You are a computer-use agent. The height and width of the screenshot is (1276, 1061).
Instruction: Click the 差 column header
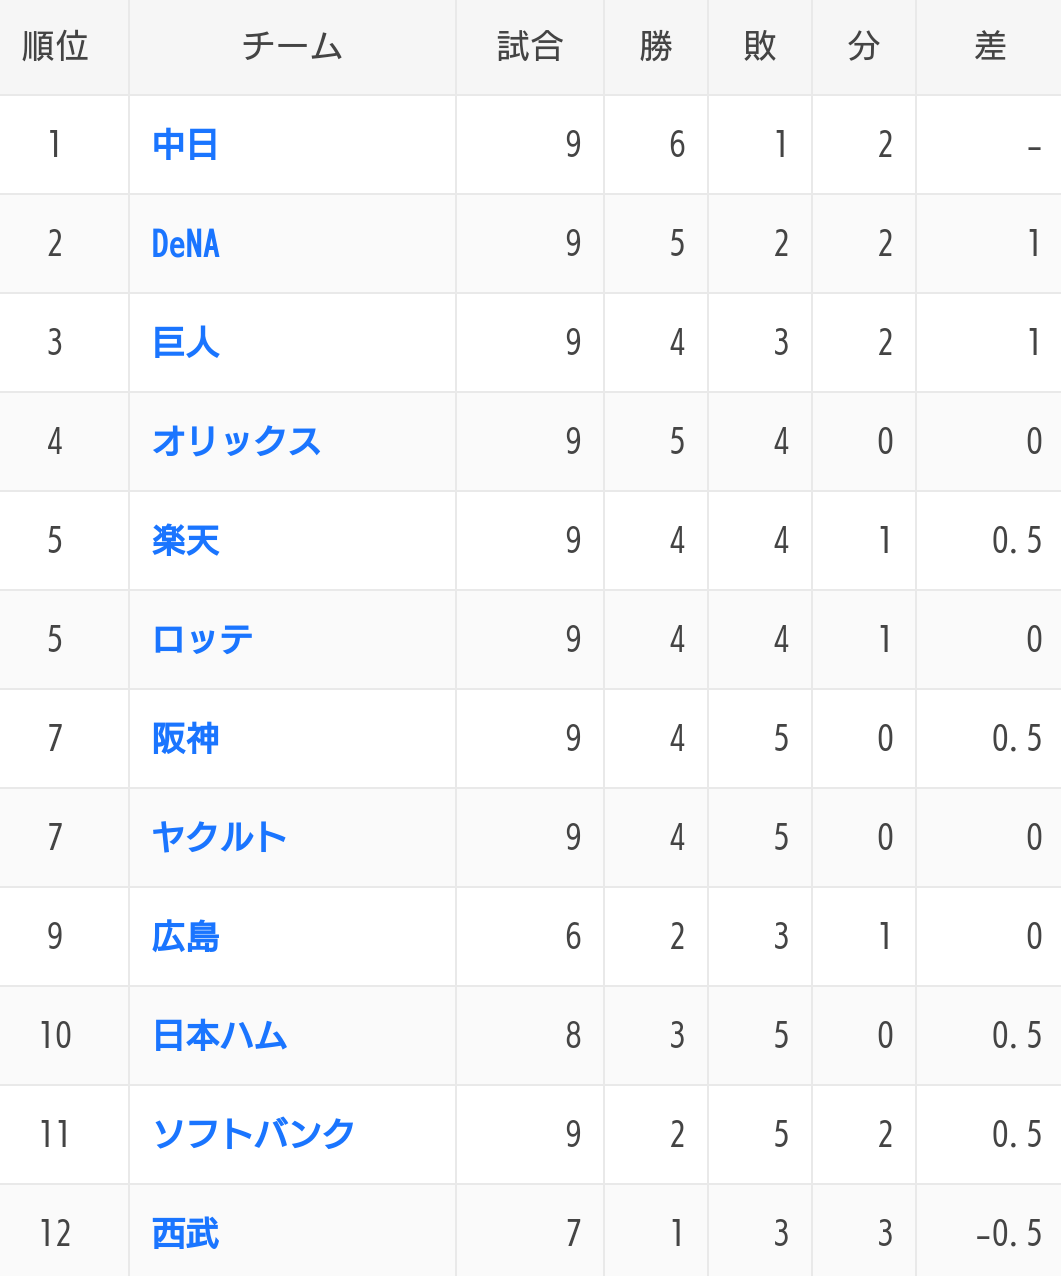click(x=989, y=47)
